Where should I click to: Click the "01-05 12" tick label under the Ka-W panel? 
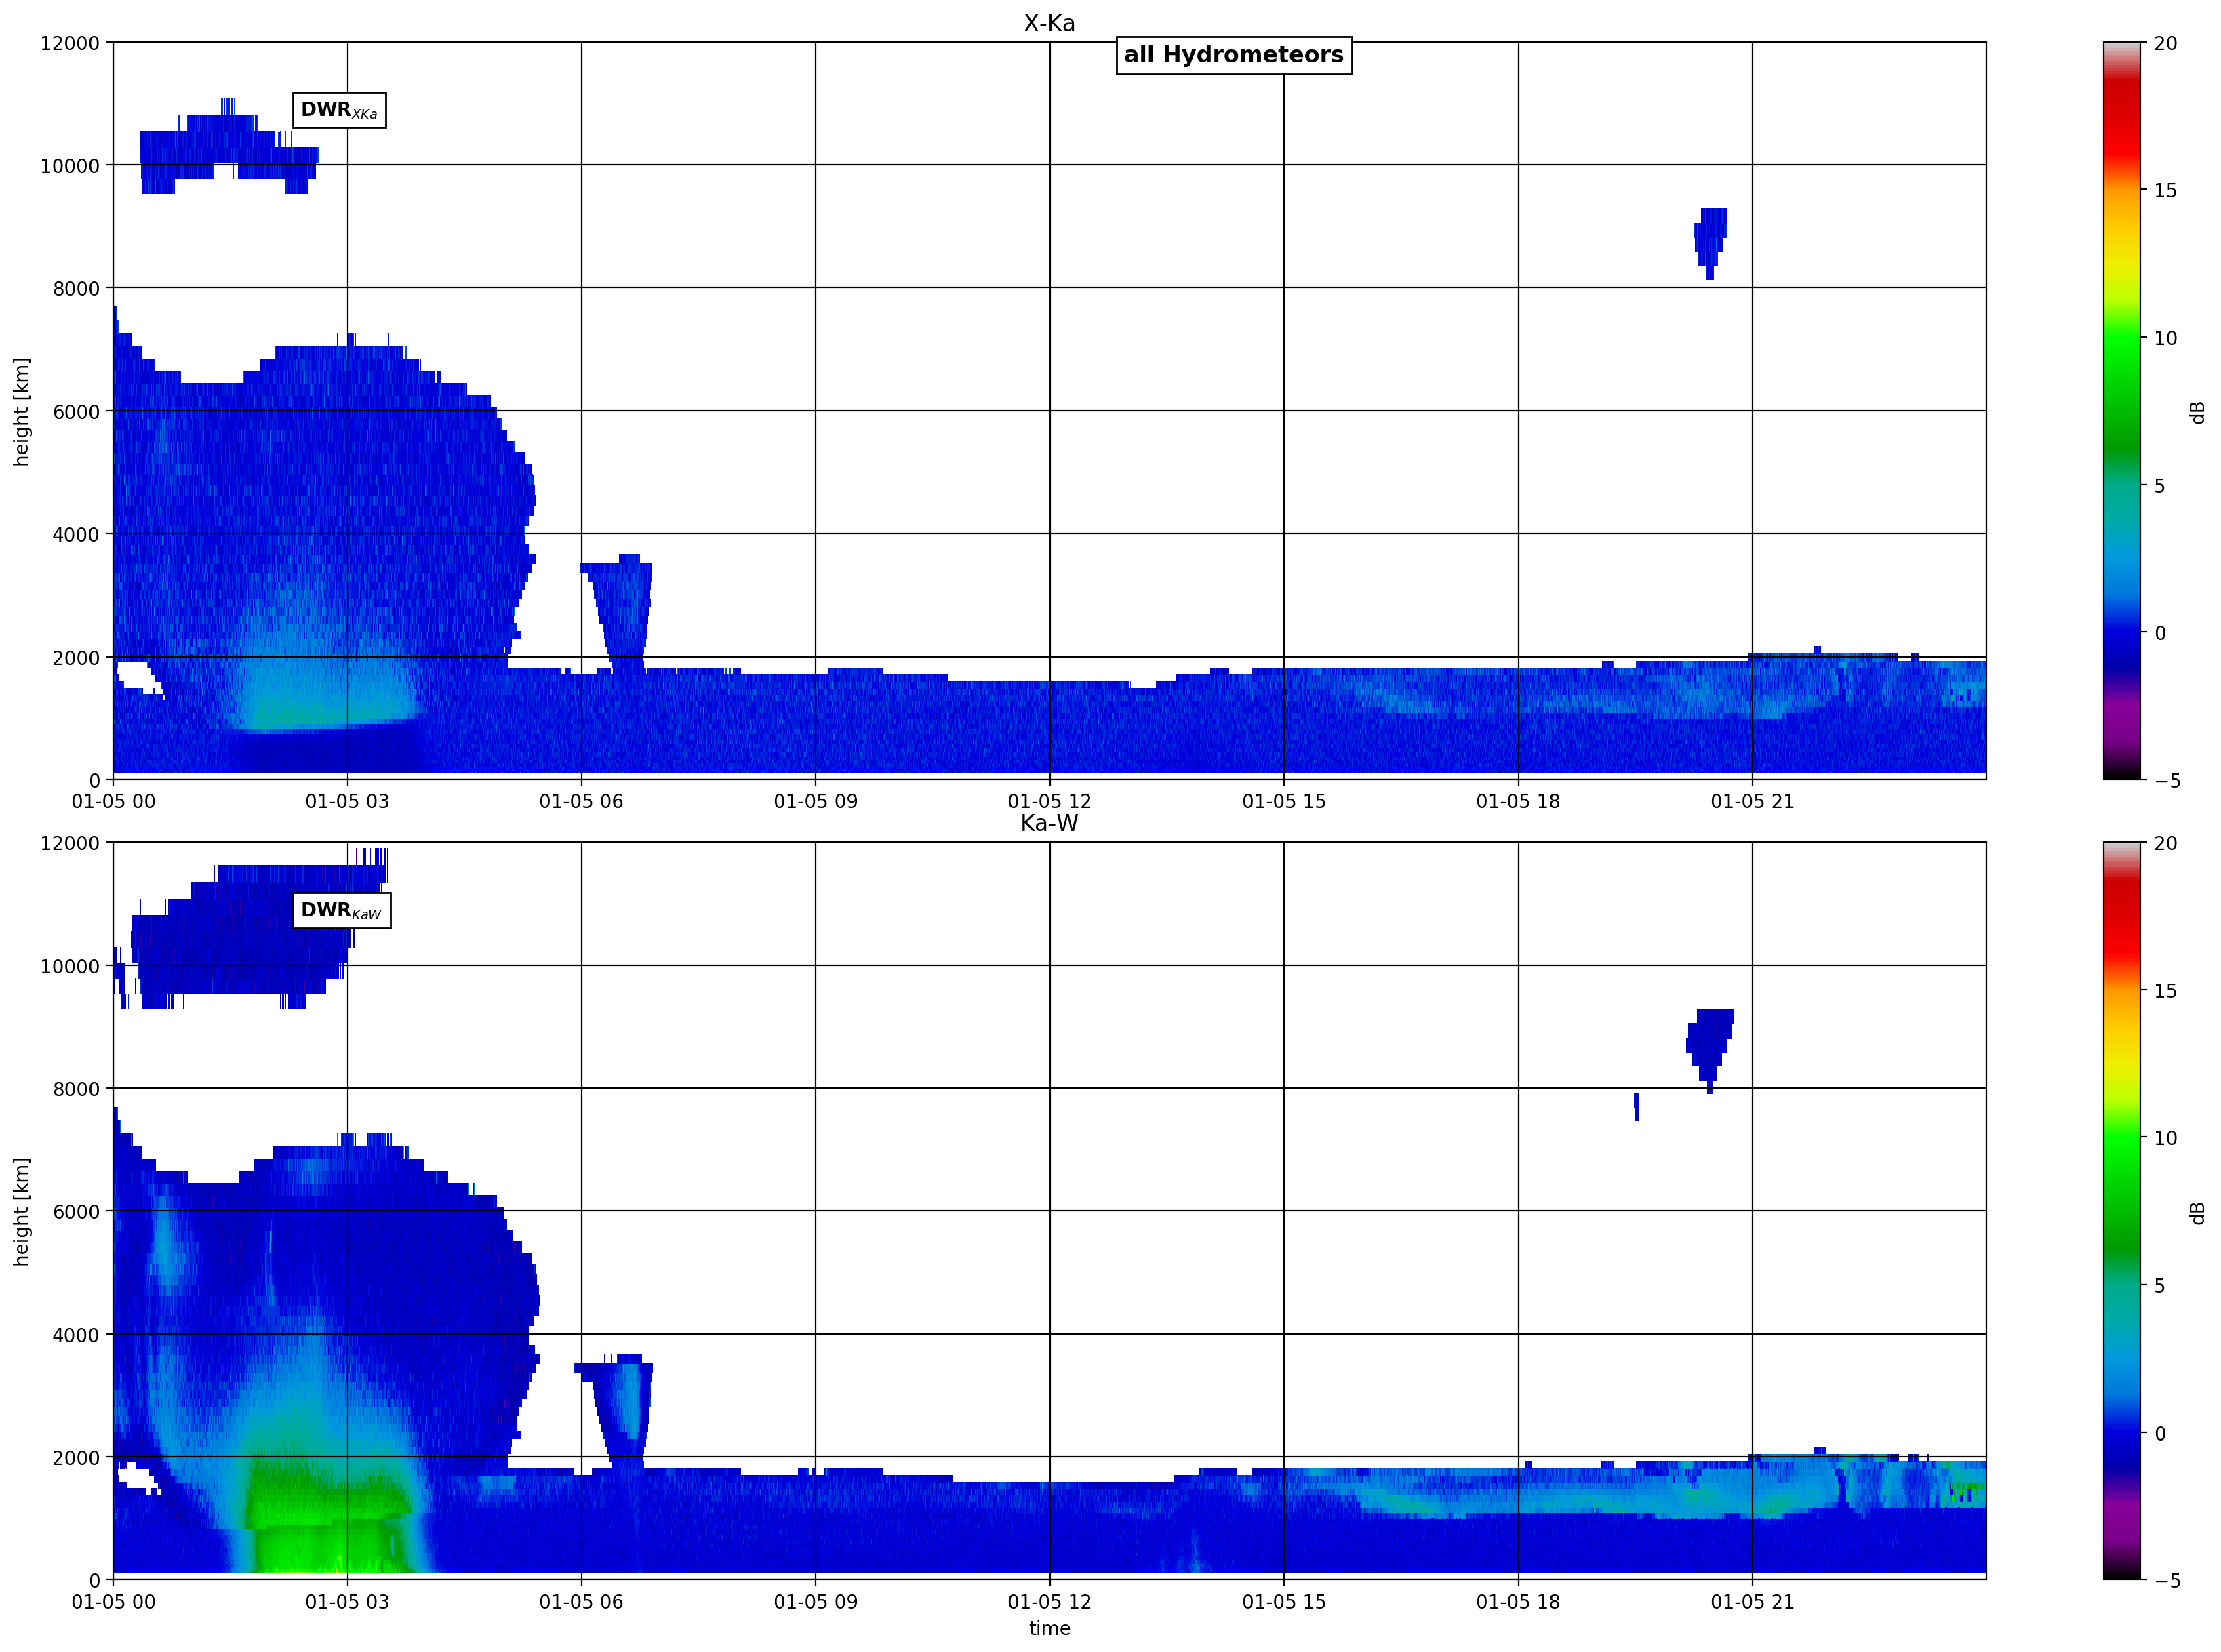click(x=1049, y=1601)
